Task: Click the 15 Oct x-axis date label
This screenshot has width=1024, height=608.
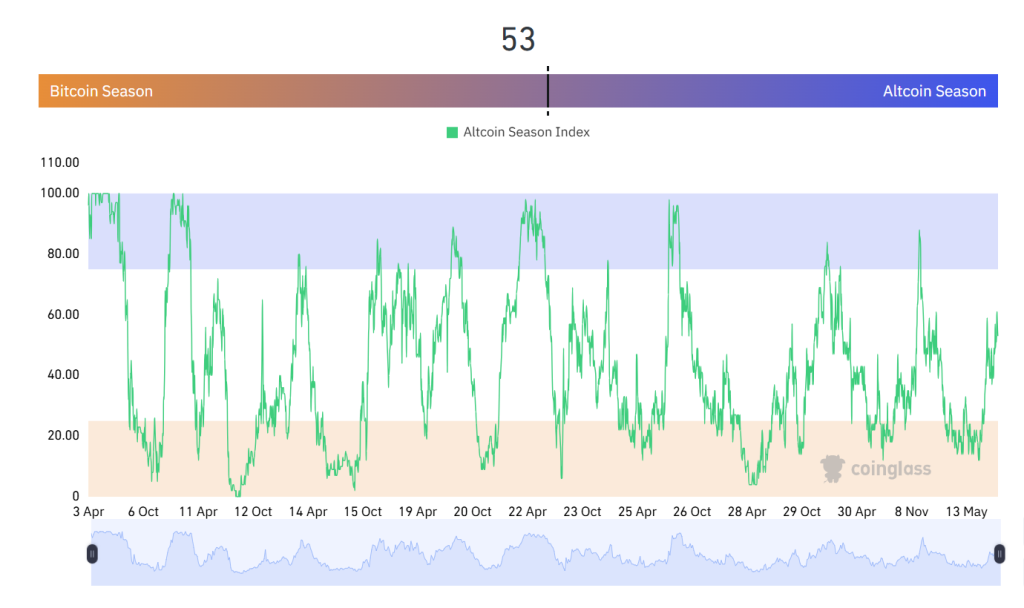Action: (x=363, y=512)
